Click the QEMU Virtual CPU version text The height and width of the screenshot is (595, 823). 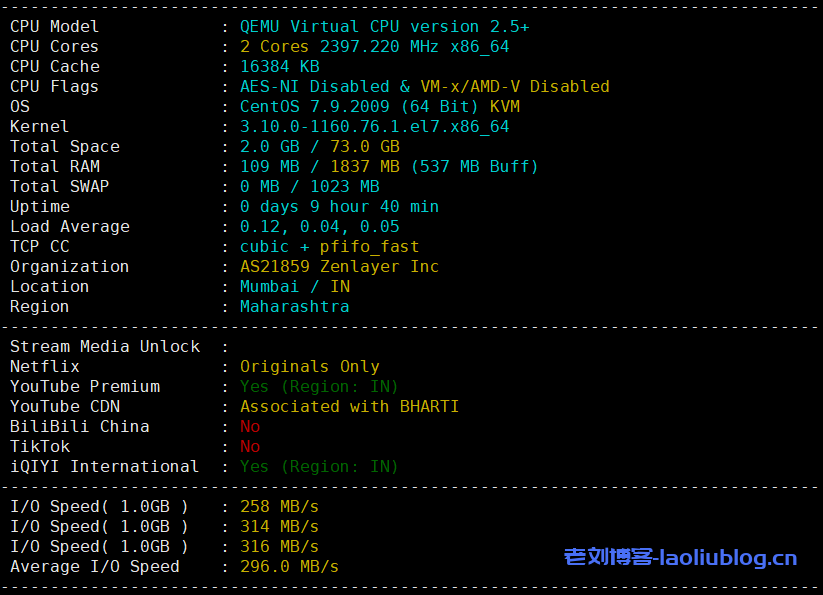click(384, 27)
